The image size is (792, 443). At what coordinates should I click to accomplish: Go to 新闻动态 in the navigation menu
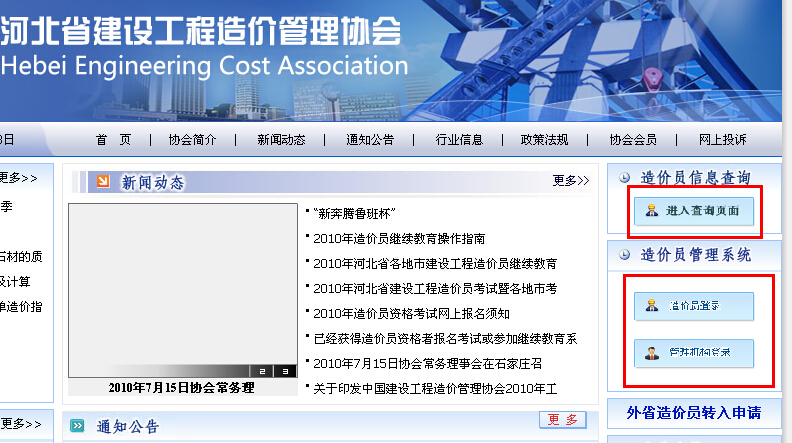coord(281,140)
